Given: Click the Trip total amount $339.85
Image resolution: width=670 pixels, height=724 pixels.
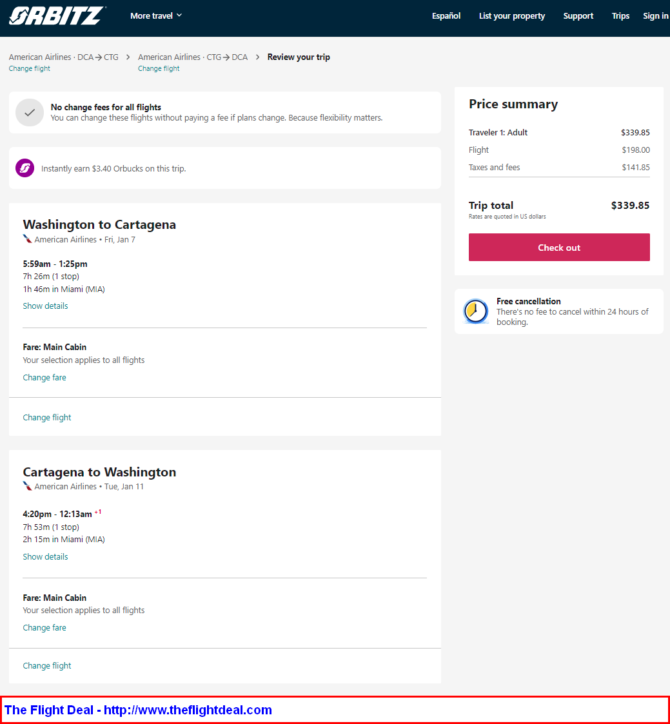Looking at the screenshot, I should pos(630,205).
